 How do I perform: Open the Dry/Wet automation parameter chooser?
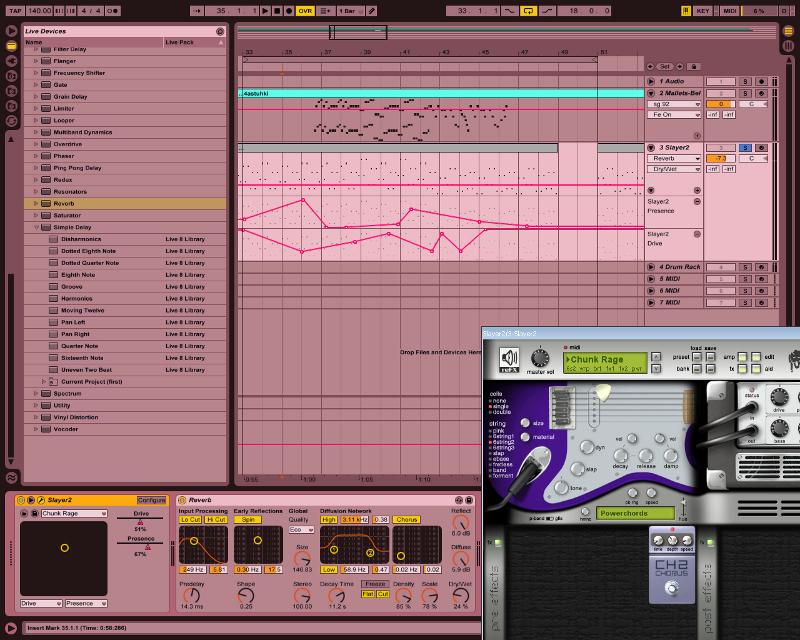pos(674,169)
